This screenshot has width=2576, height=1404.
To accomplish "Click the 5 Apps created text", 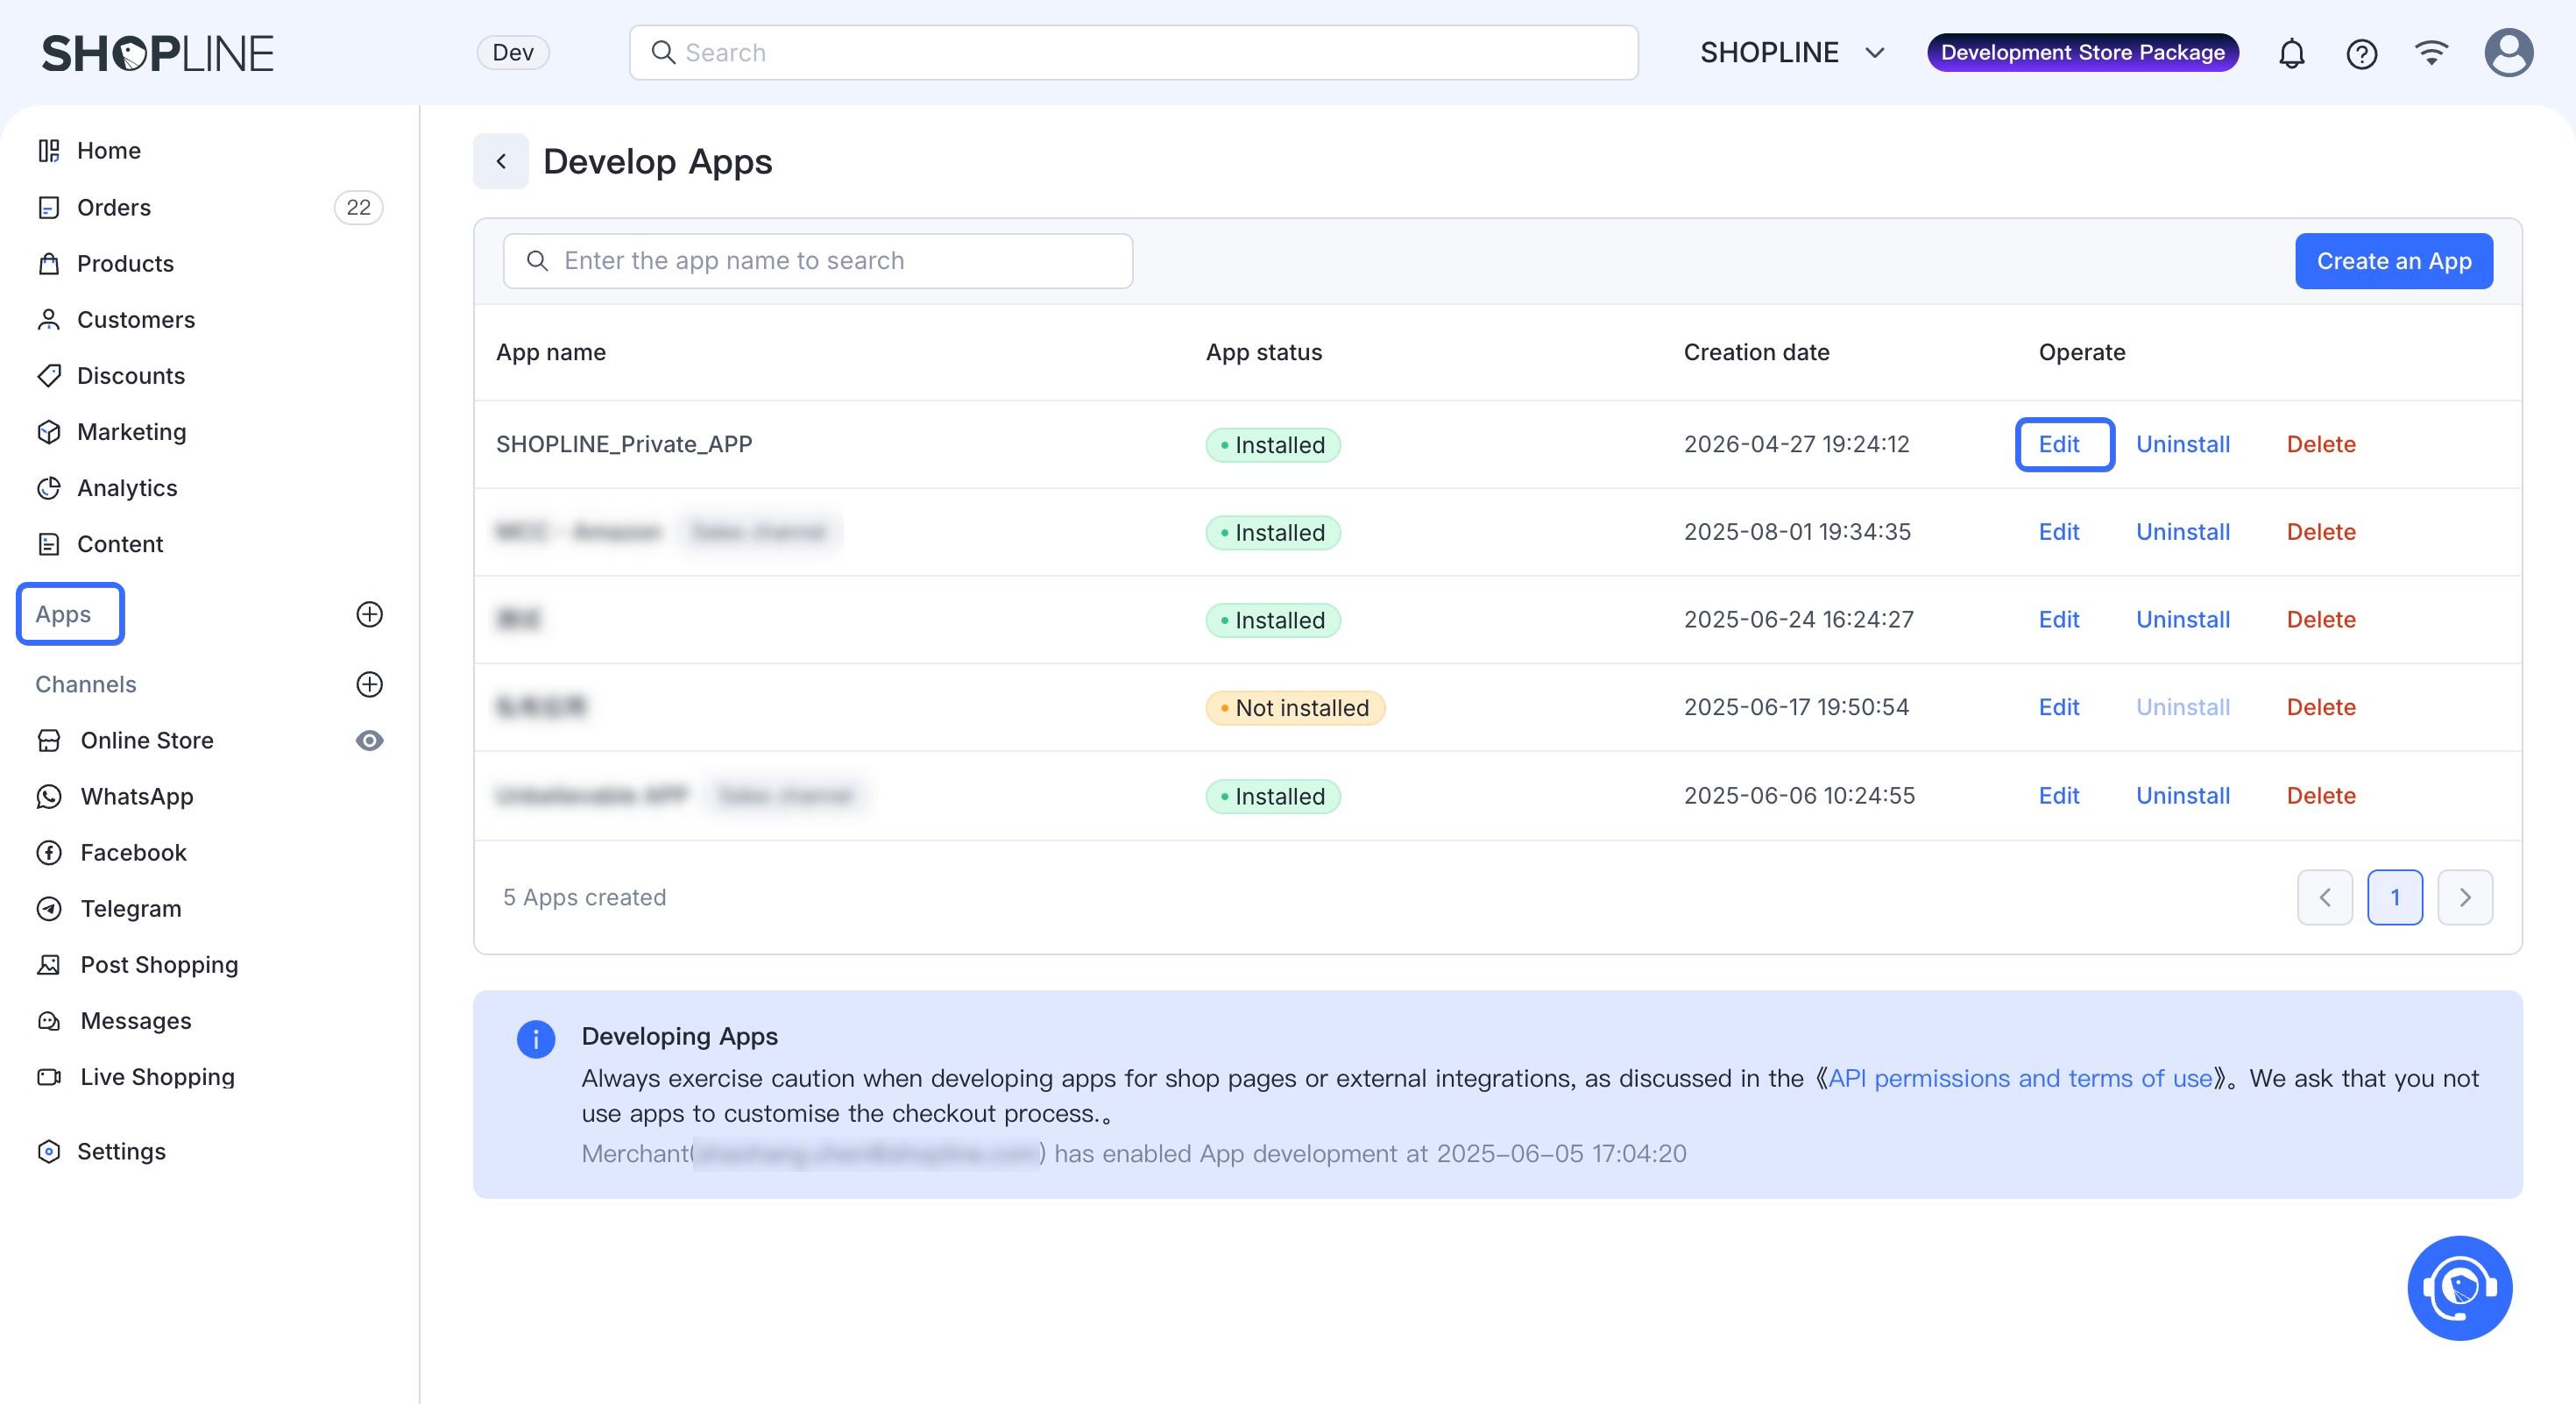I will tap(584, 897).
